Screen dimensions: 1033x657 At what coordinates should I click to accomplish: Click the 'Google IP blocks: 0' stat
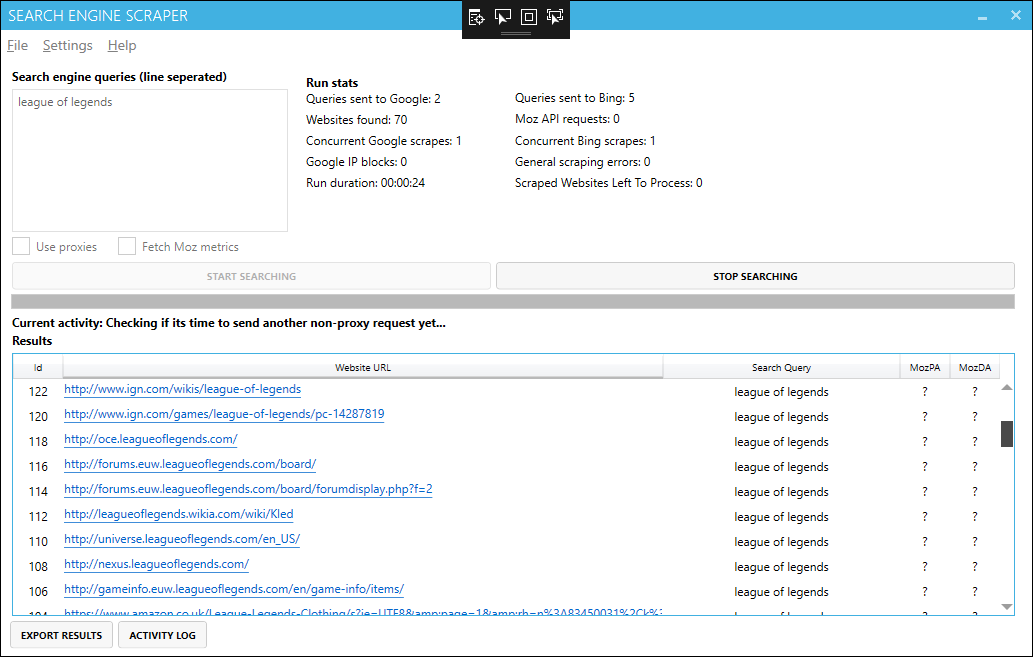(x=356, y=162)
